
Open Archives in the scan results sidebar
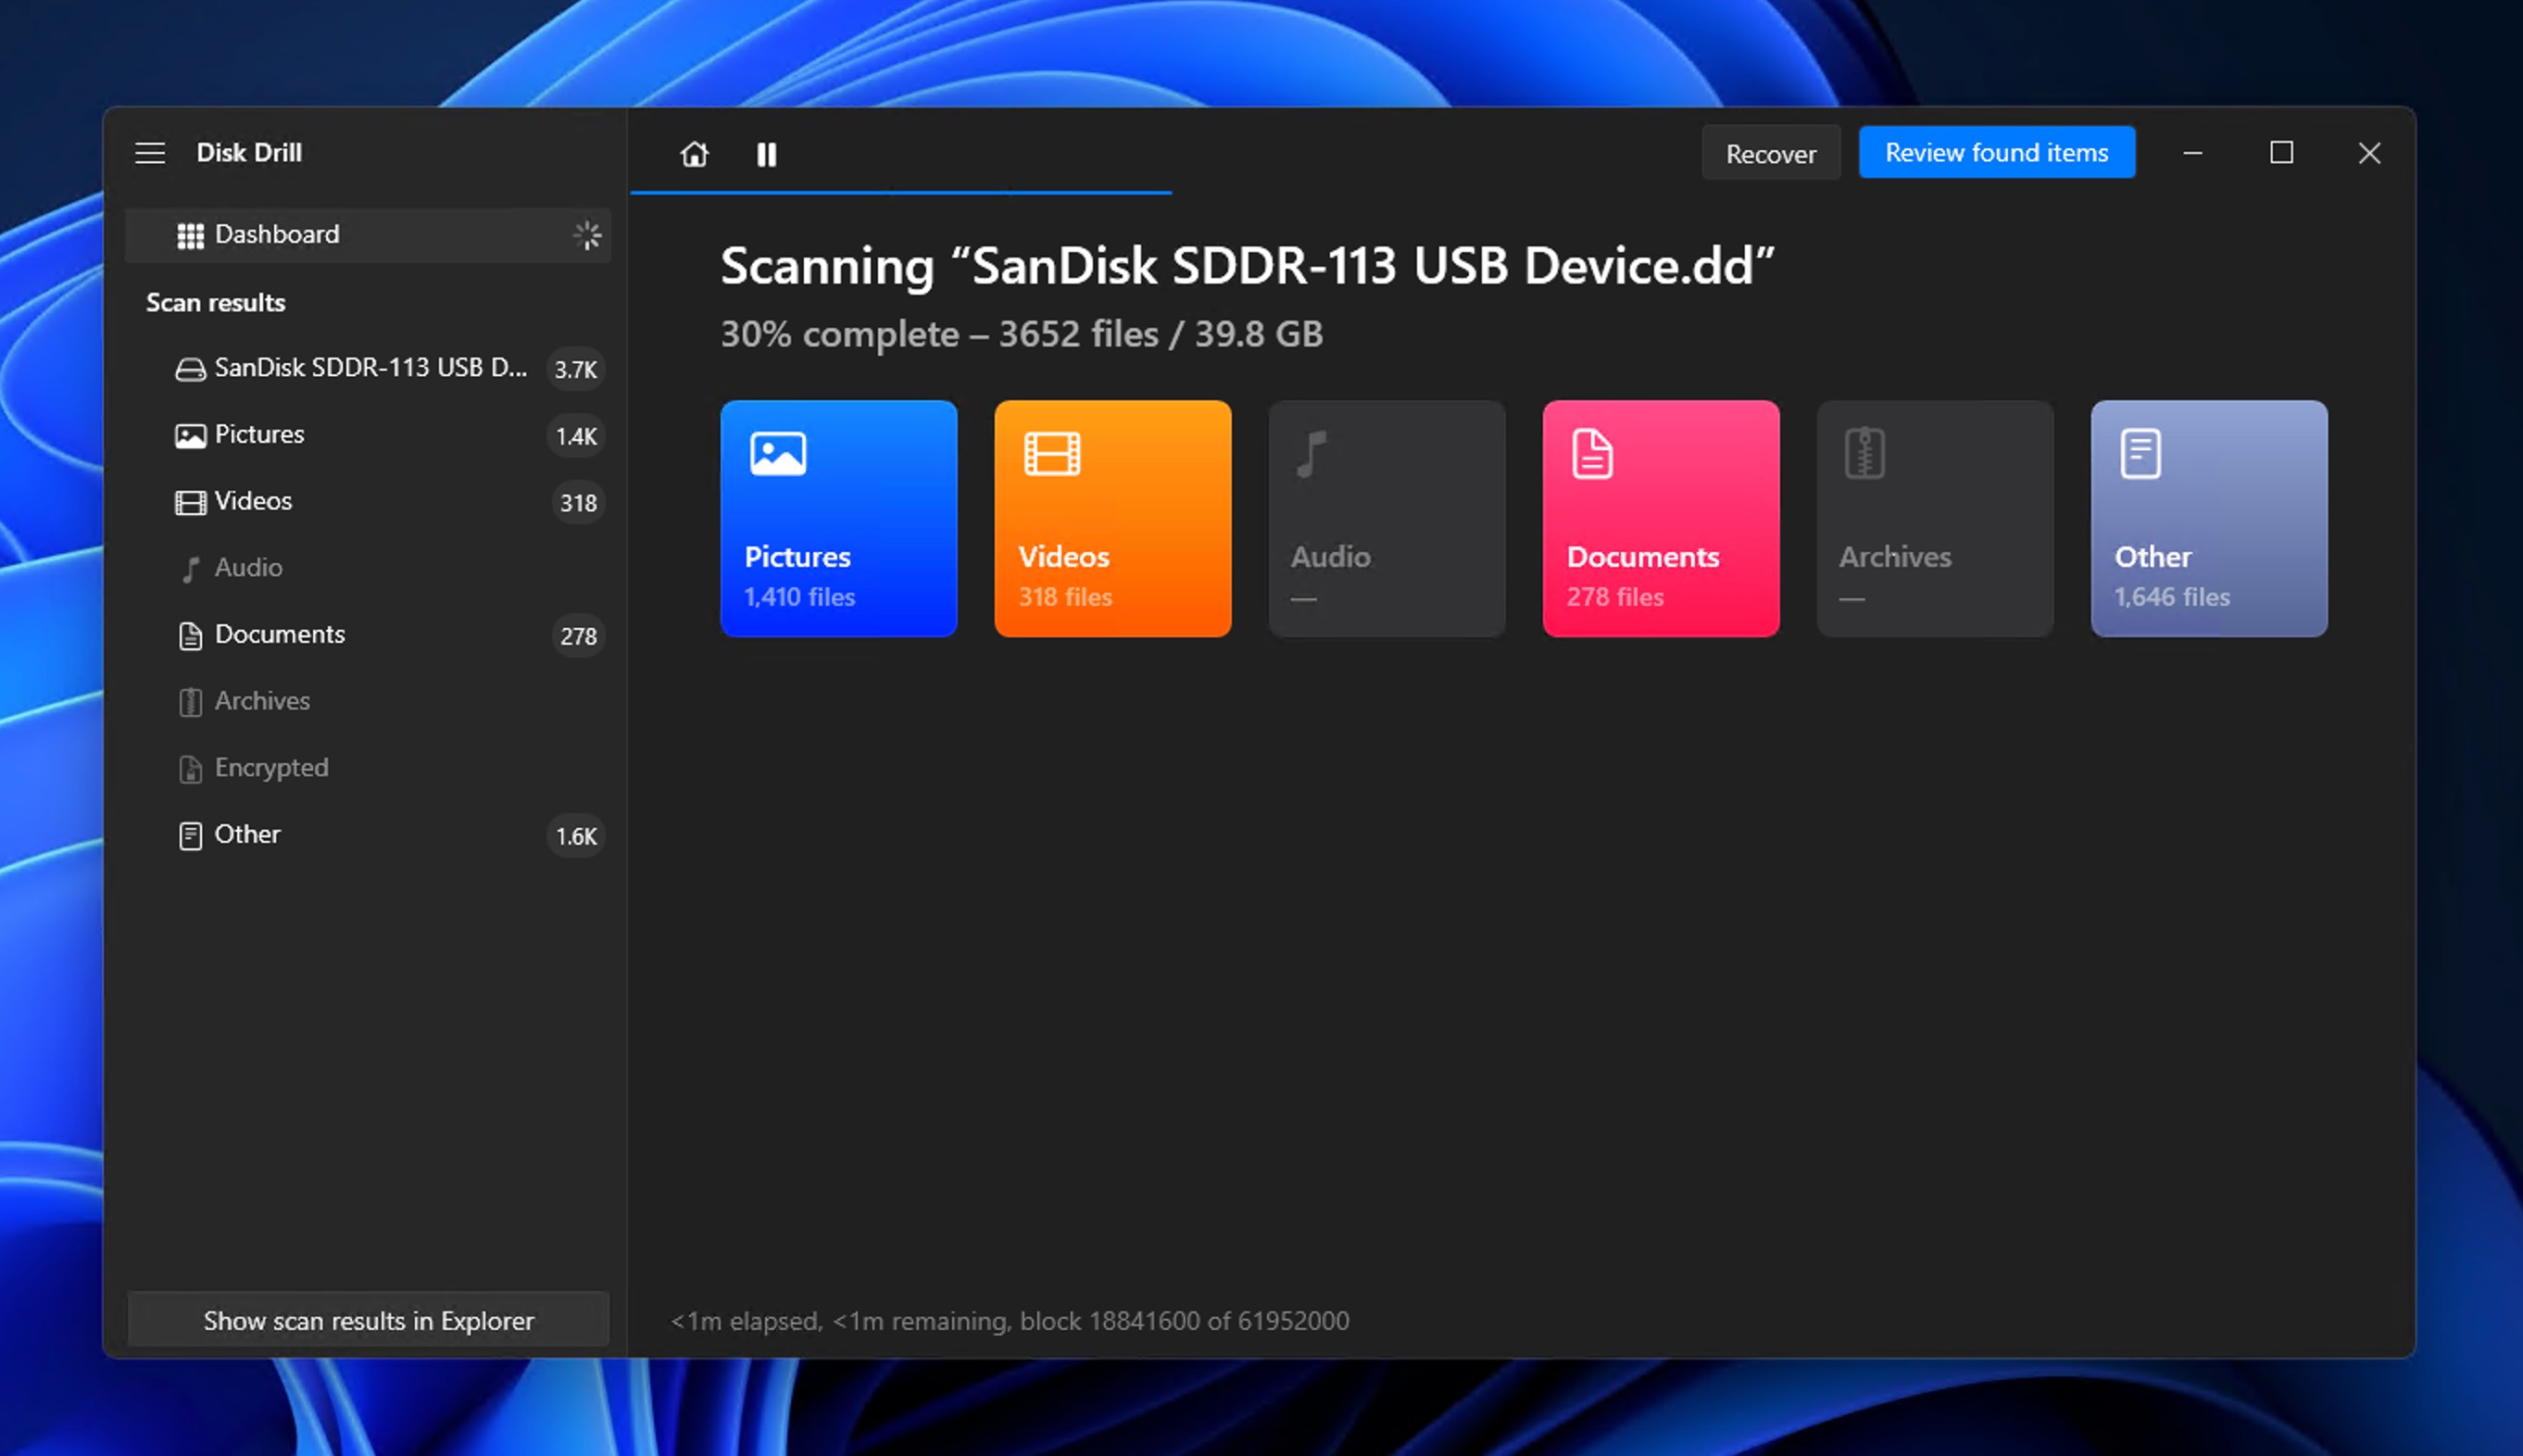tap(368, 701)
